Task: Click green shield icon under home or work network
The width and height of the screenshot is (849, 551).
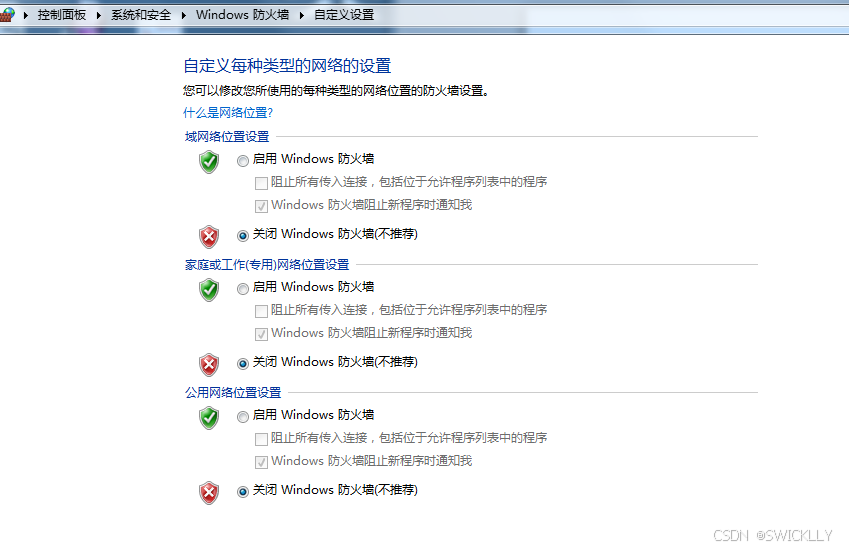Action: [x=209, y=290]
